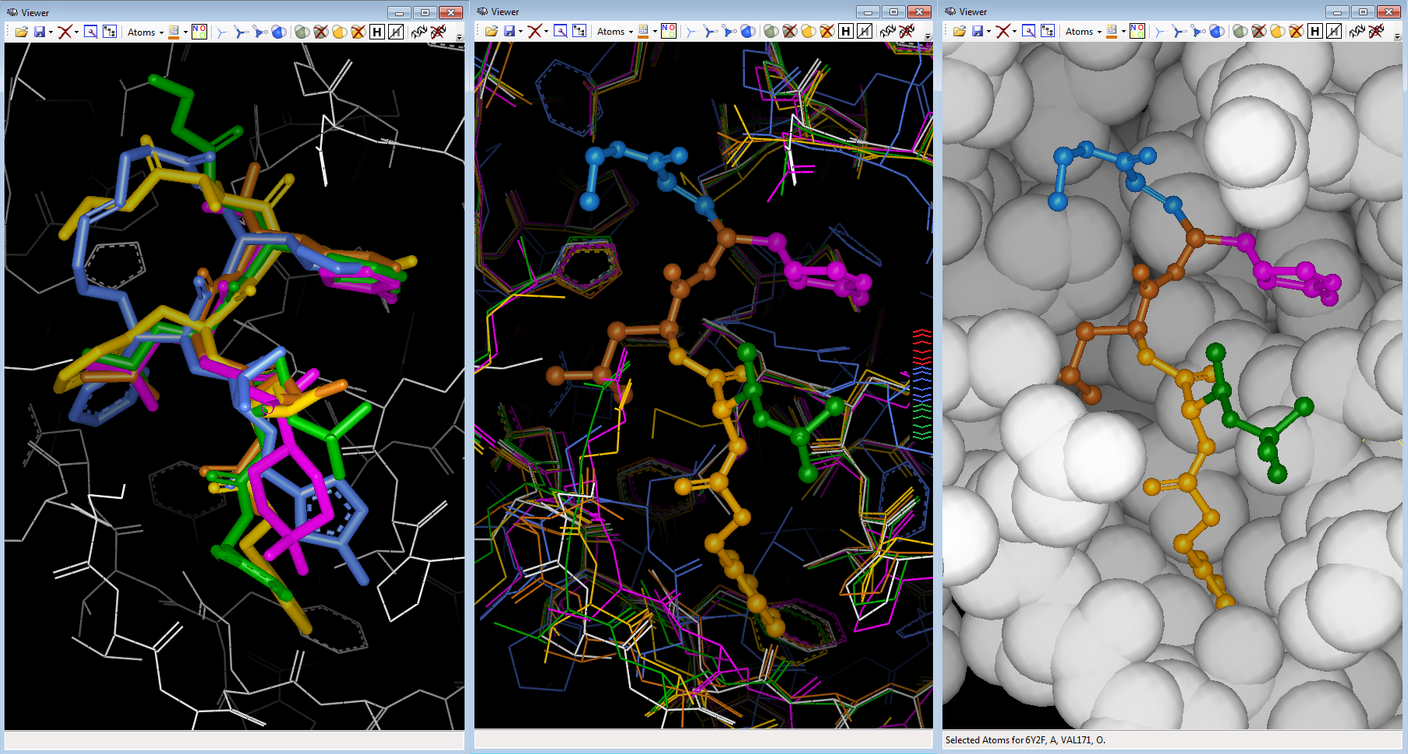The height and width of the screenshot is (754, 1408).
Task: Open the structure tree icon in left viewer
Action: coord(109,32)
